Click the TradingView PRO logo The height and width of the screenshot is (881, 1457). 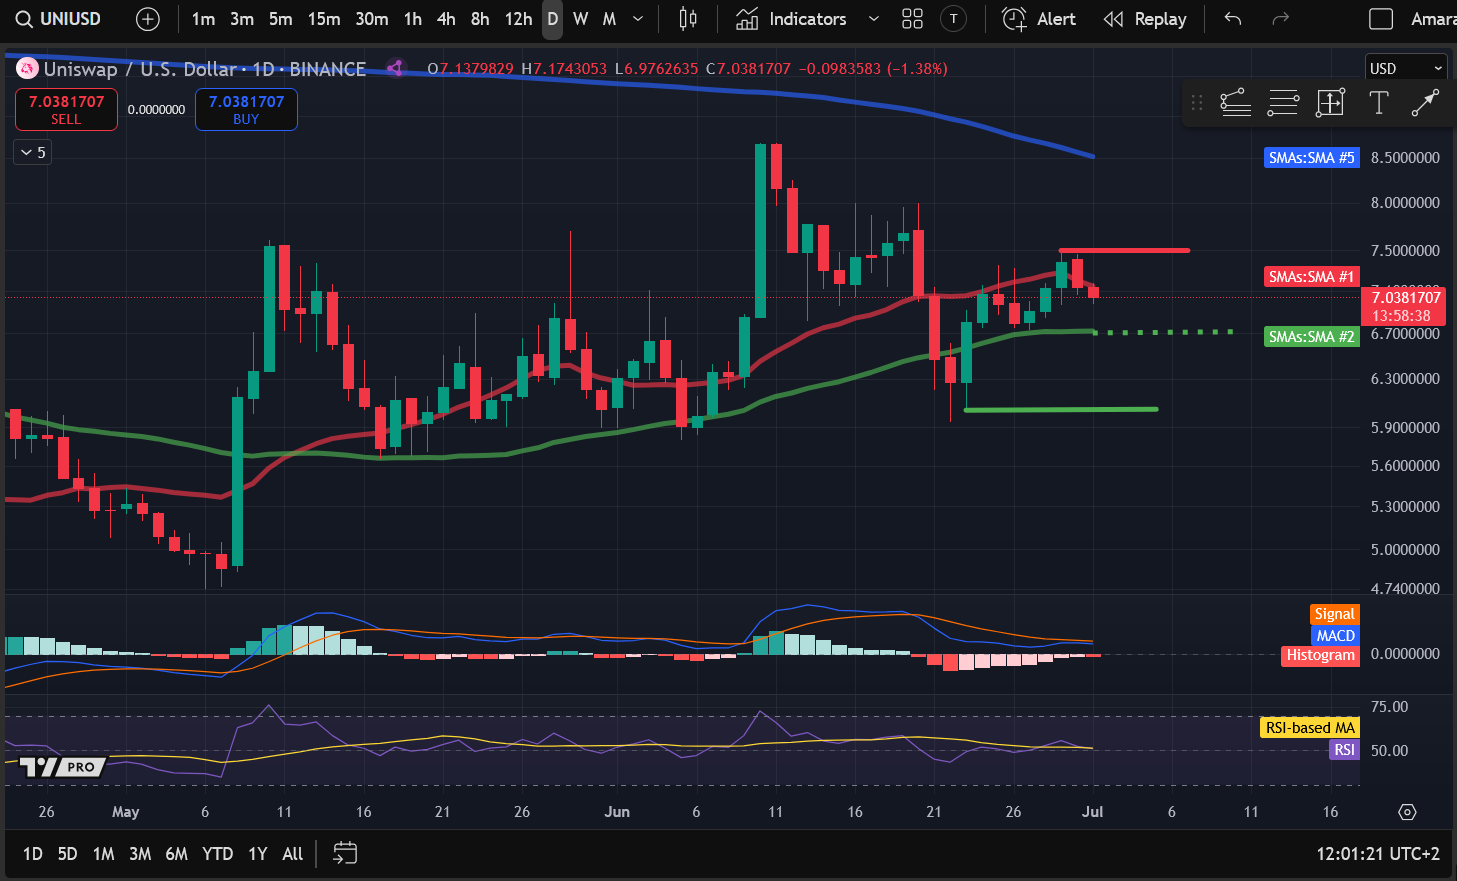pos(62,767)
